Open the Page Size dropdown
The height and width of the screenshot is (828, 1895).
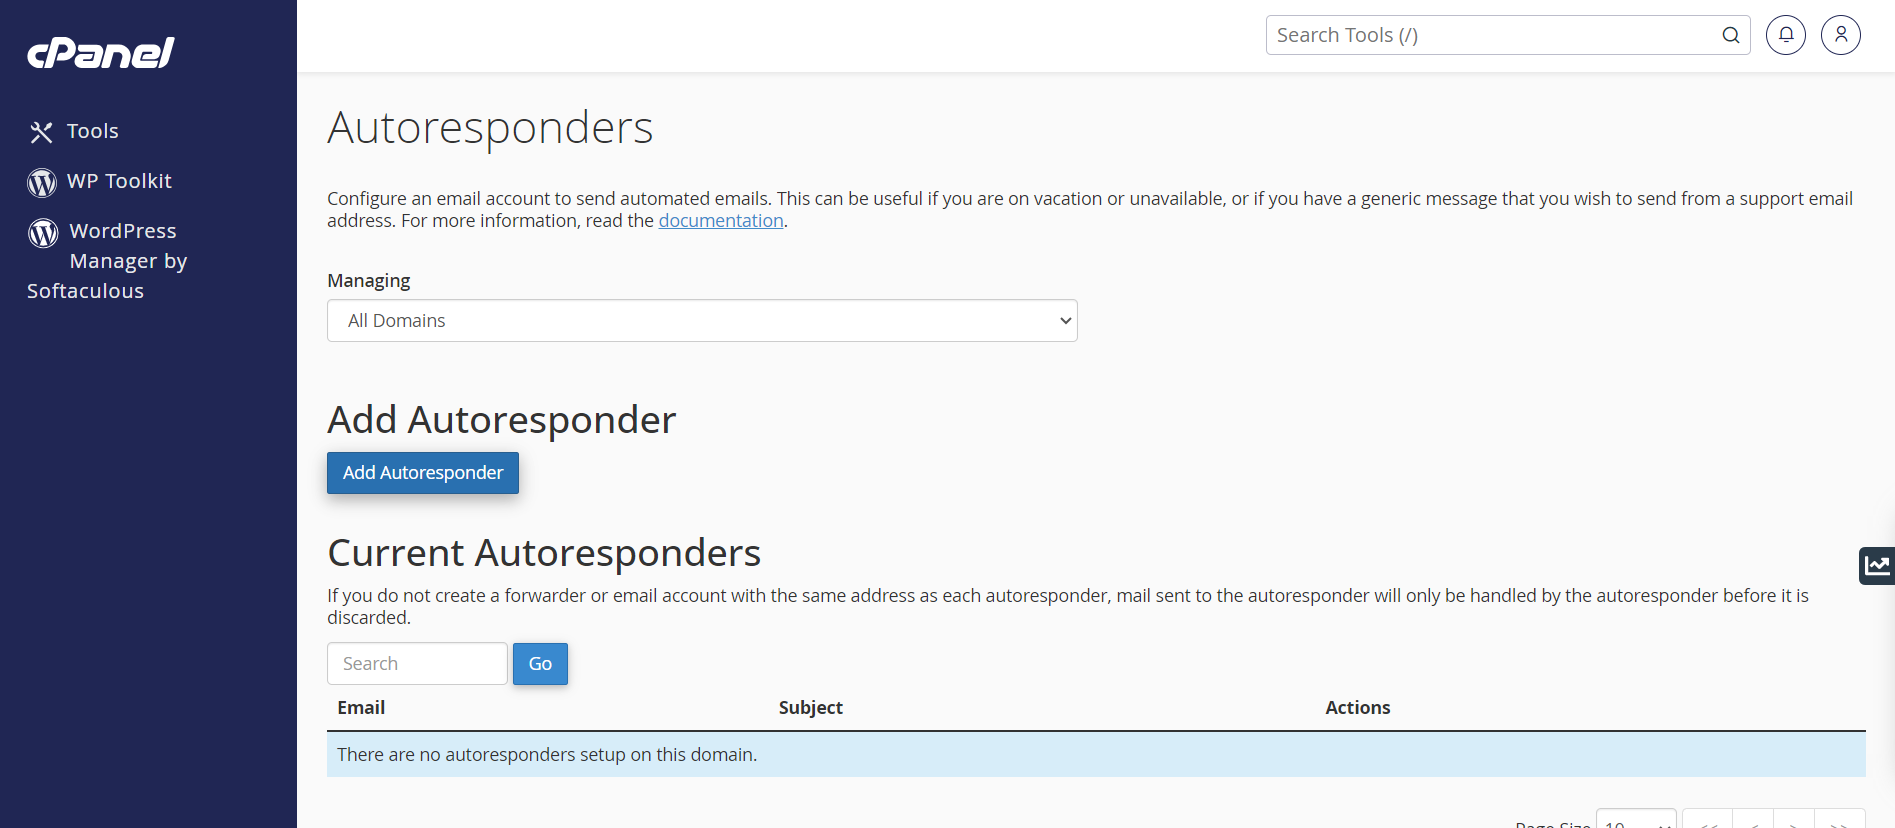pyautogui.click(x=1634, y=821)
